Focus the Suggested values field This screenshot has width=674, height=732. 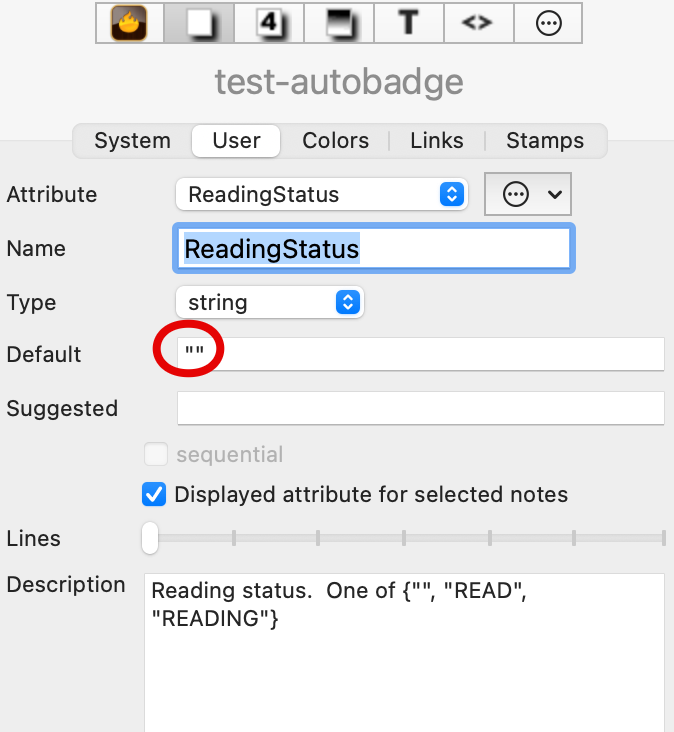pyautogui.click(x=420, y=408)
